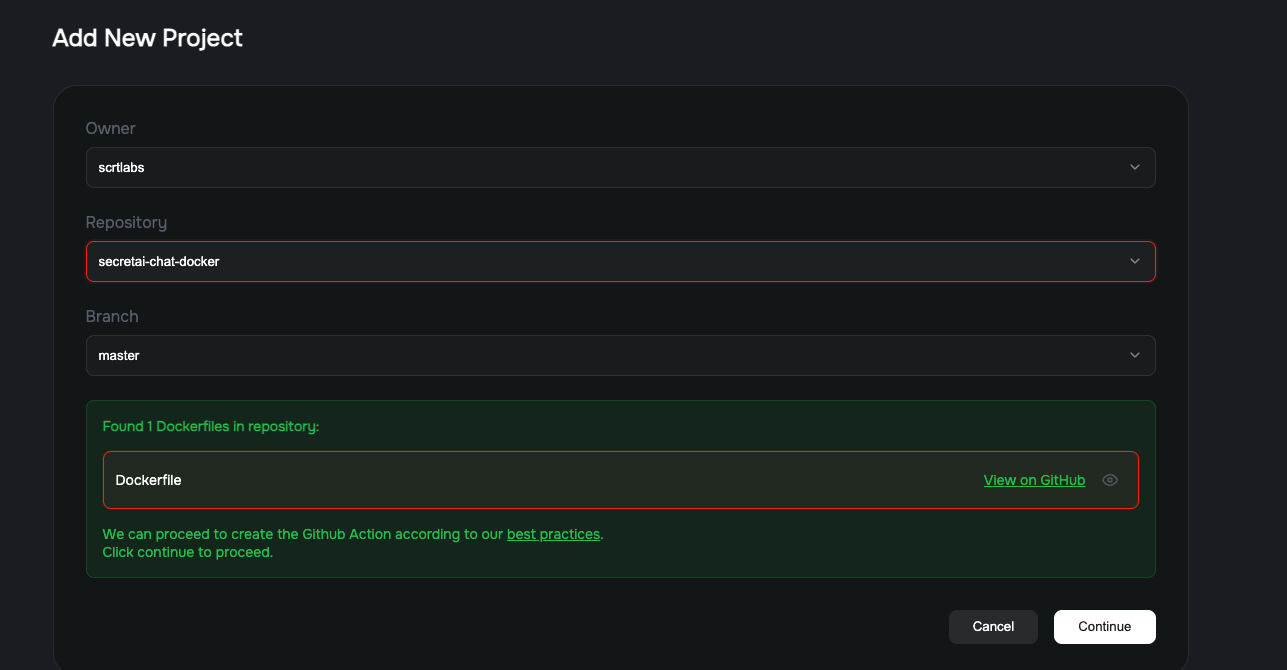Click the master branch value text

point(118,355)
